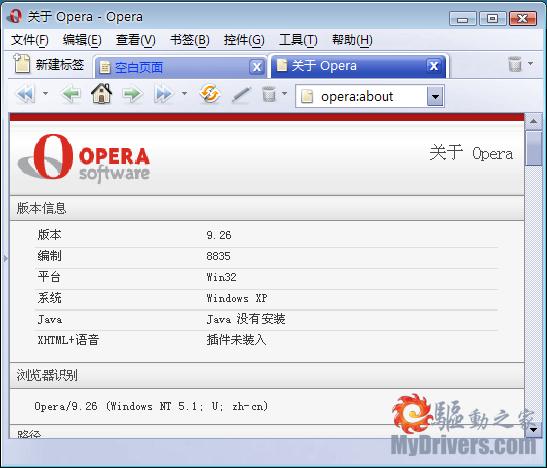Image resolution: width=547 pixels, height=468 pixels.
Task: Reload the page with the refresh icon
Action: click(210, 94)
